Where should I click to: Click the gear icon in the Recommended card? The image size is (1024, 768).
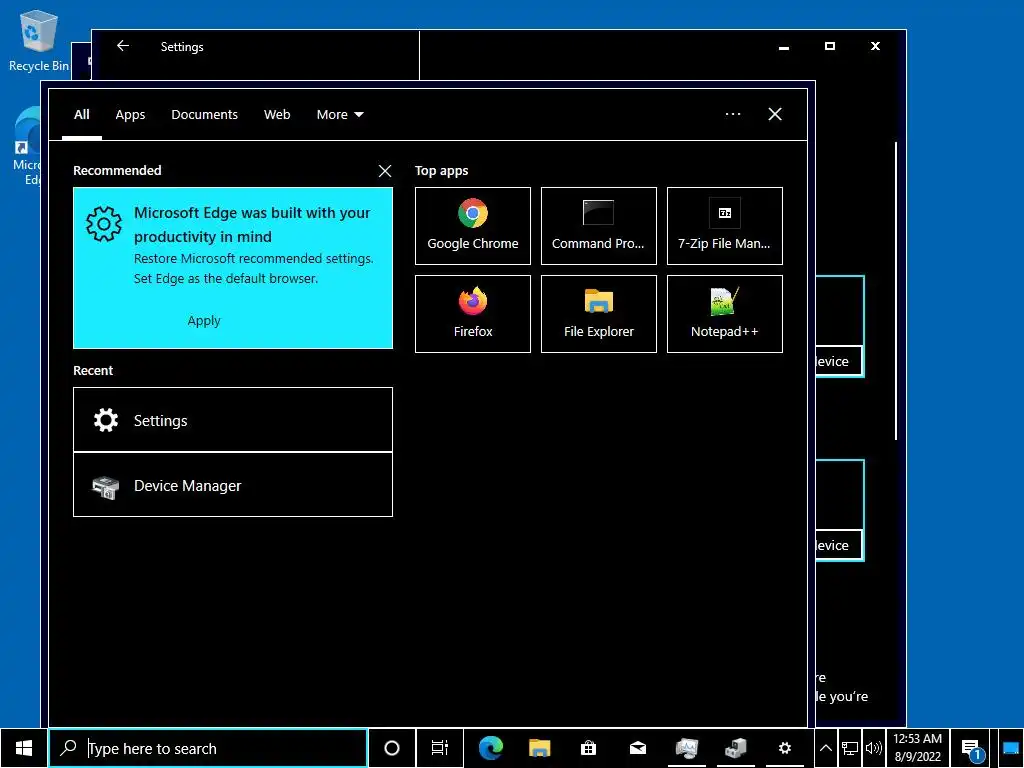pyautogui.click(x=104, y=224)
